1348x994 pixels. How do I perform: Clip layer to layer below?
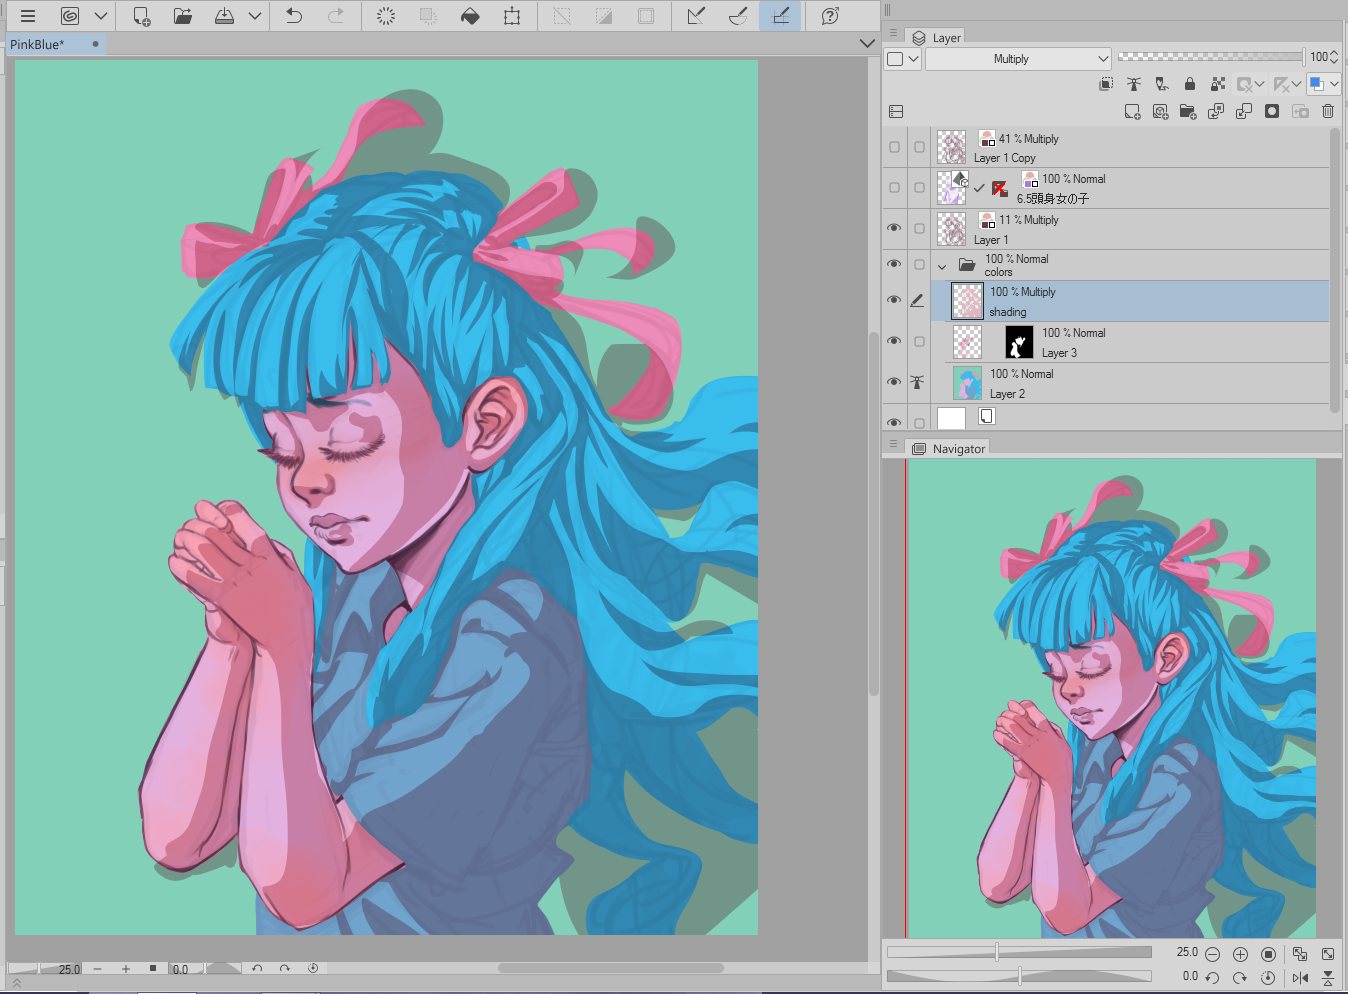[1106, 84]
